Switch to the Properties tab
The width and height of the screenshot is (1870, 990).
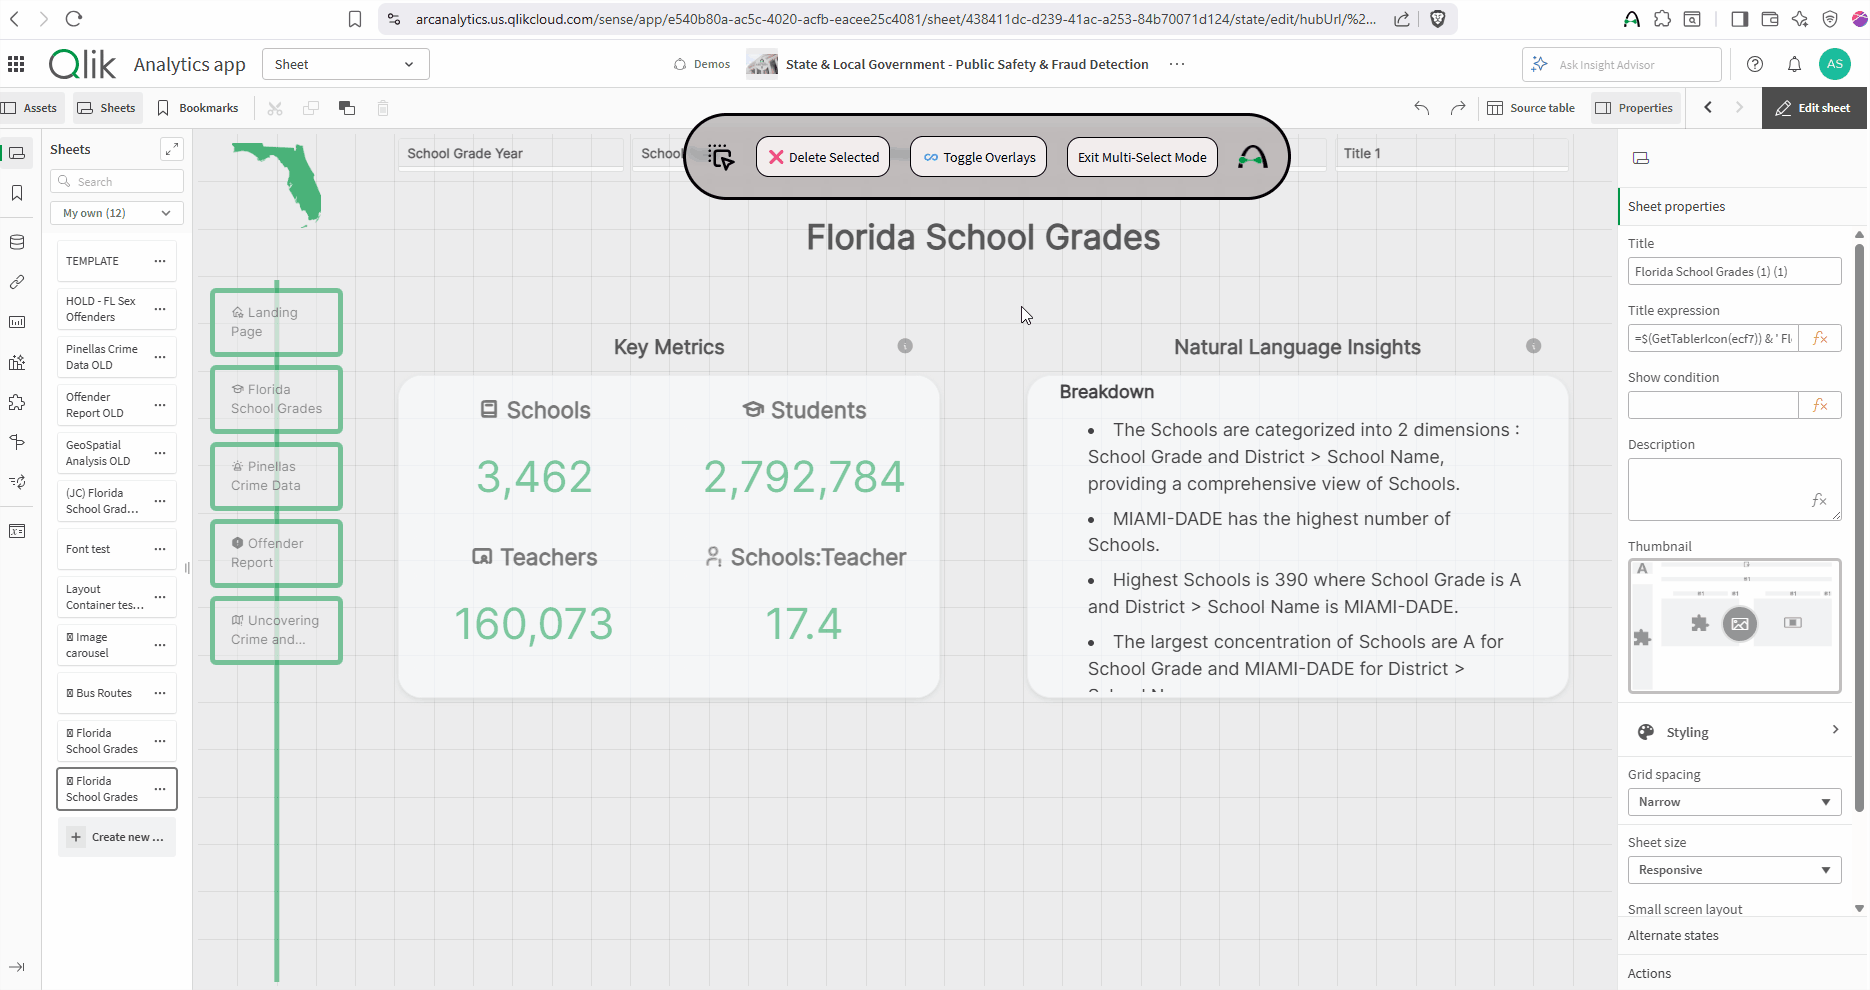(x=1634, y=108)
